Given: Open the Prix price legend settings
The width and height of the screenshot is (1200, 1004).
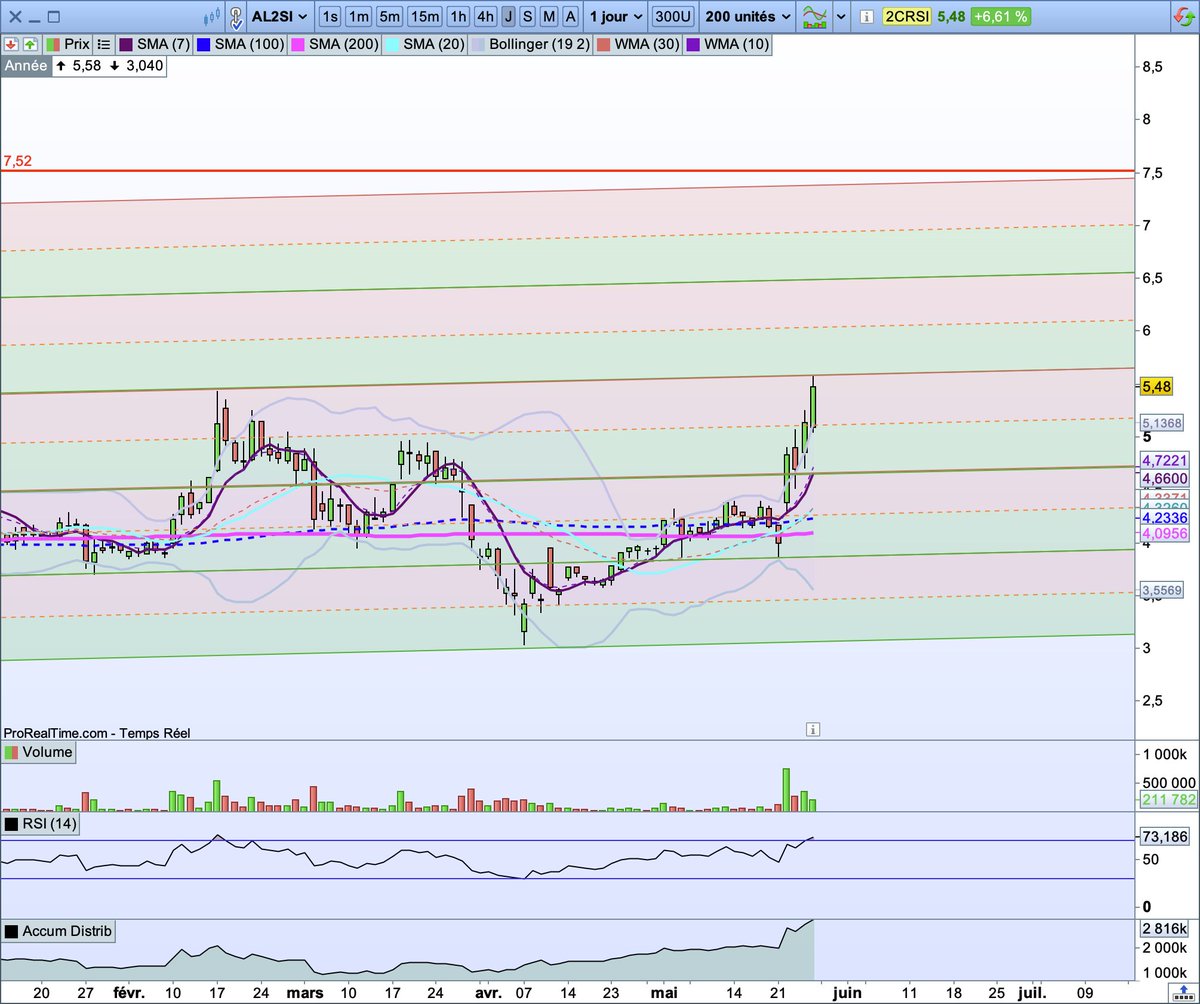Looking at the screenshot, I should pos(66,45).
